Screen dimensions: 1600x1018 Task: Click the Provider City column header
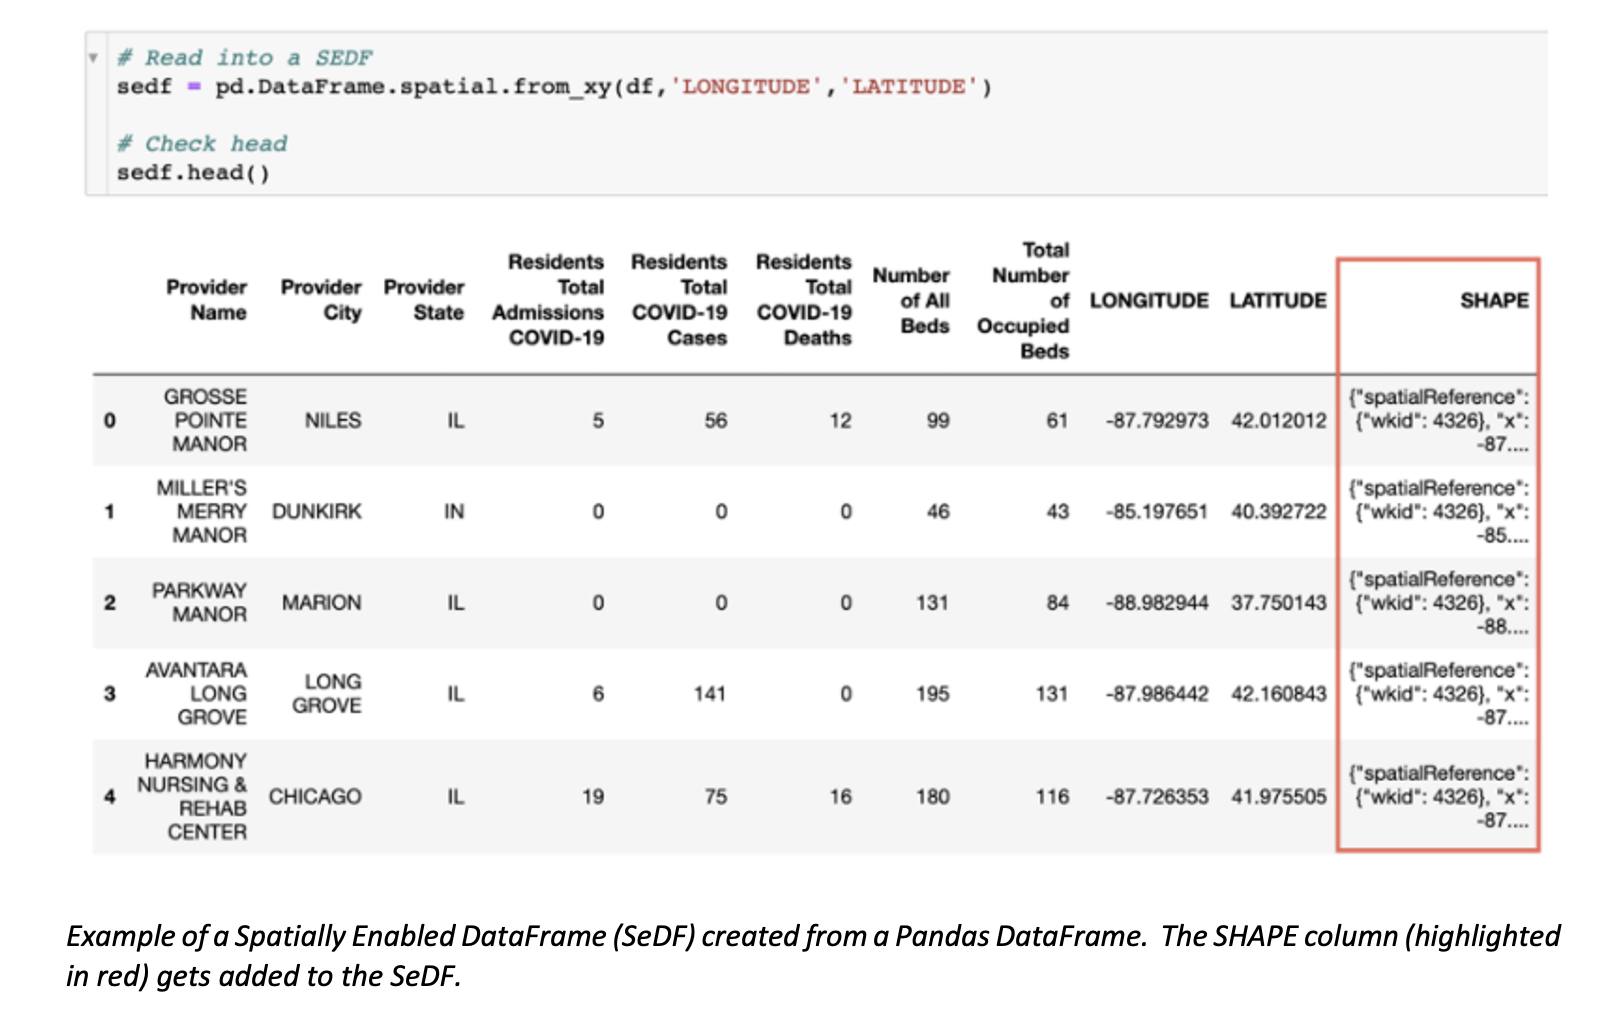(x=321, y=300)
